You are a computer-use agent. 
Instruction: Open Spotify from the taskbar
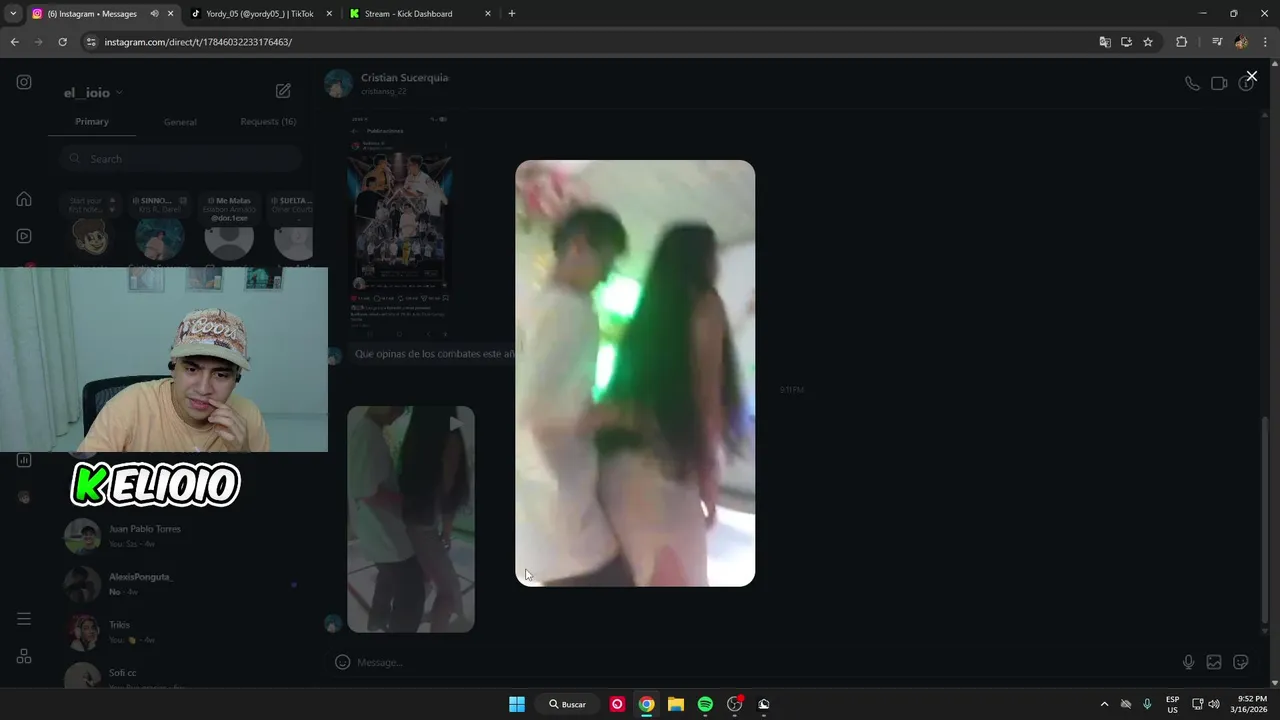pyautogui.click(x=705, y=704)
